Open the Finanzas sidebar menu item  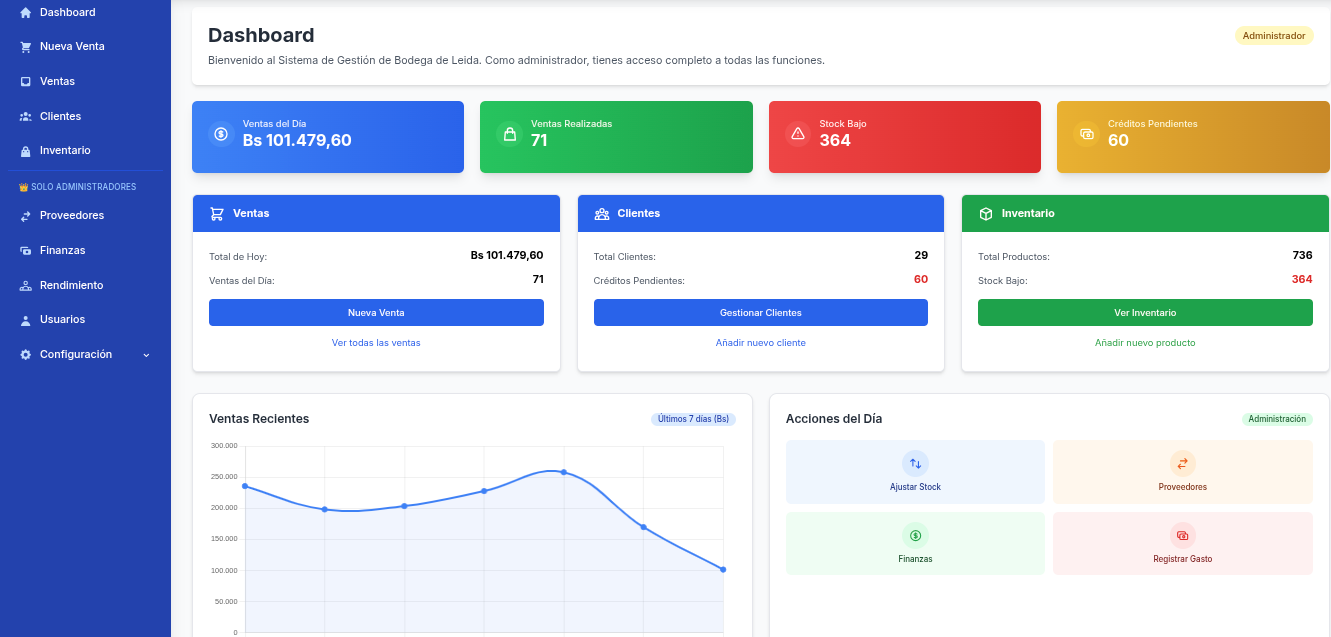[85, 250]
